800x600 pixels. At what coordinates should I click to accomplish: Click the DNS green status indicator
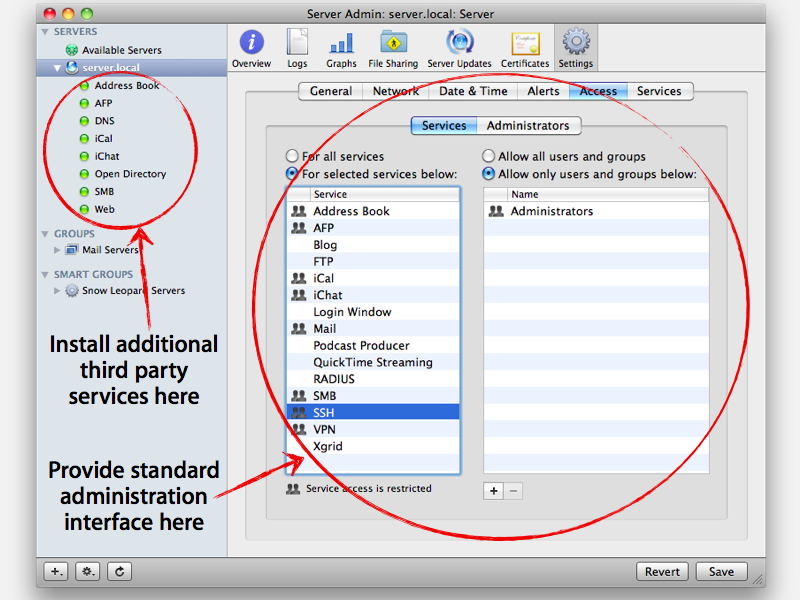coord(84,121)
